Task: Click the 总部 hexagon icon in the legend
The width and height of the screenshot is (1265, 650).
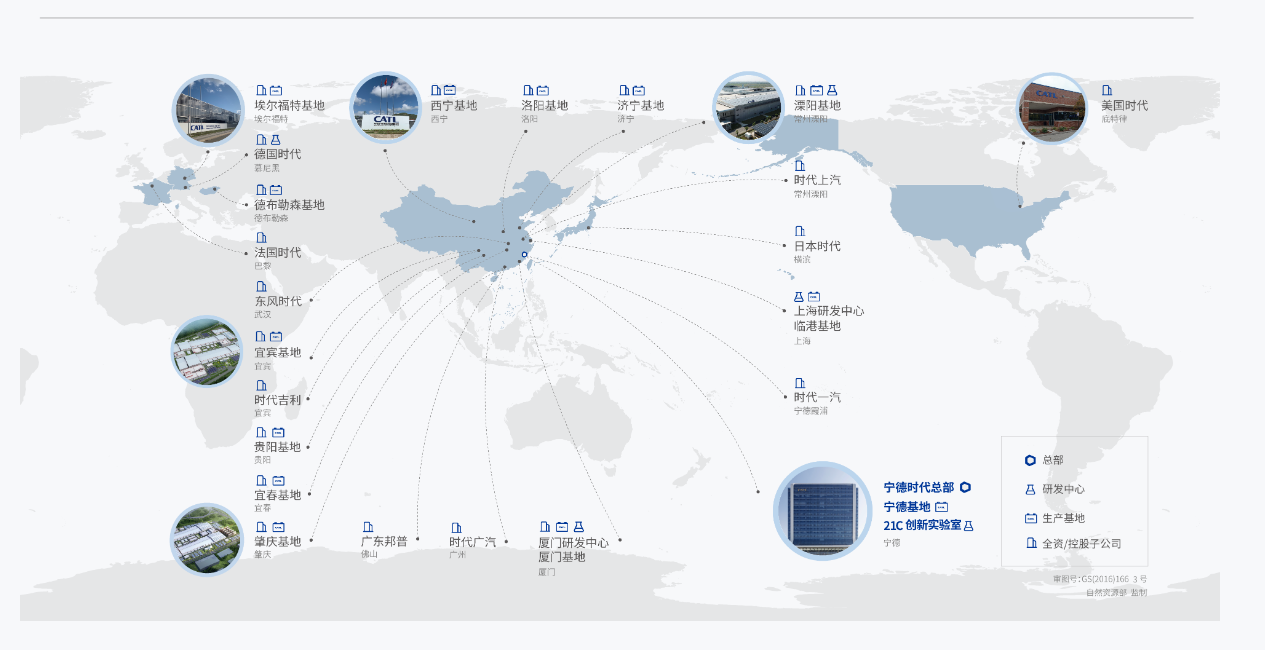Action: [1030, 460]
